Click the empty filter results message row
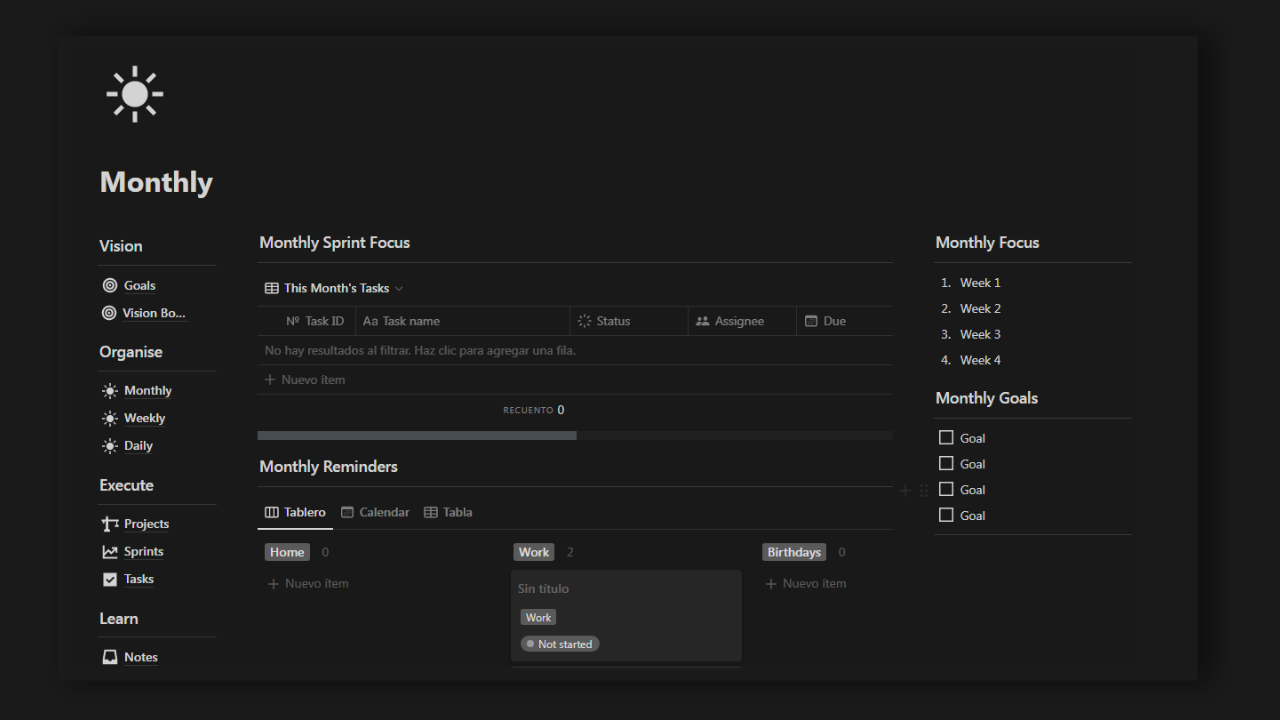The height and width of the screenshot is (720, 1280). pyautogui.click(x=575, y=350)
